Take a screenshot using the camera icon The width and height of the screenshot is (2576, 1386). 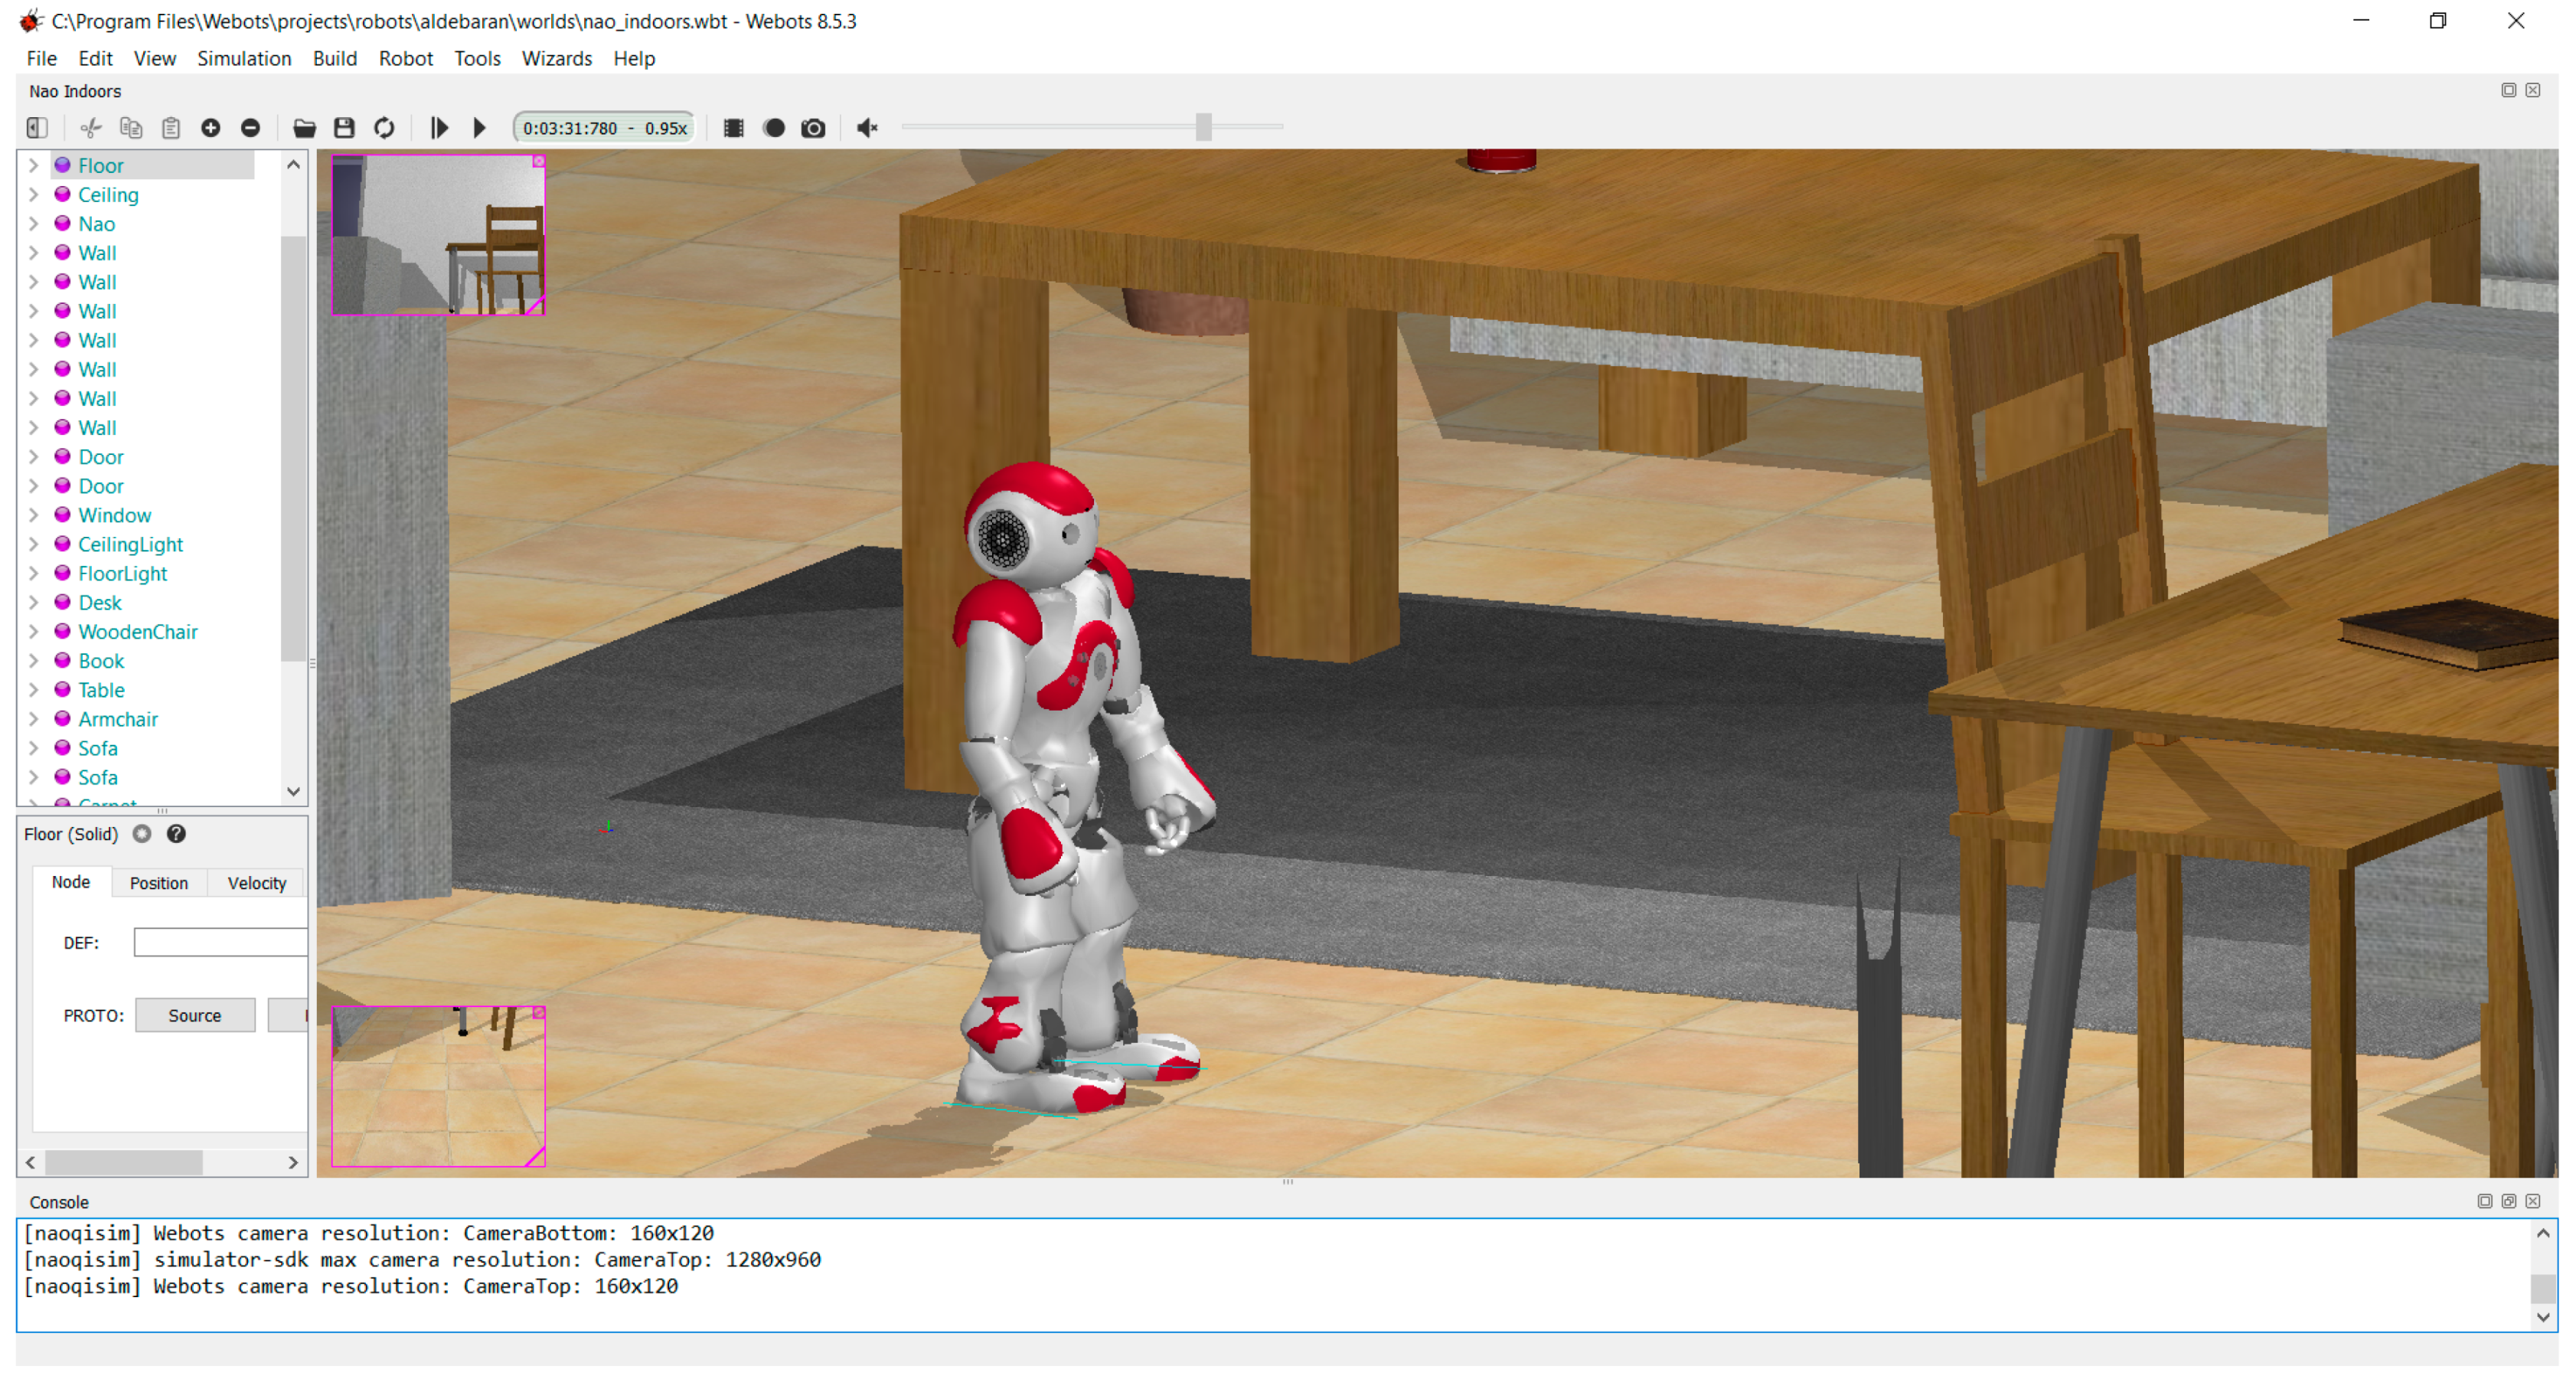tap(813, 128)
